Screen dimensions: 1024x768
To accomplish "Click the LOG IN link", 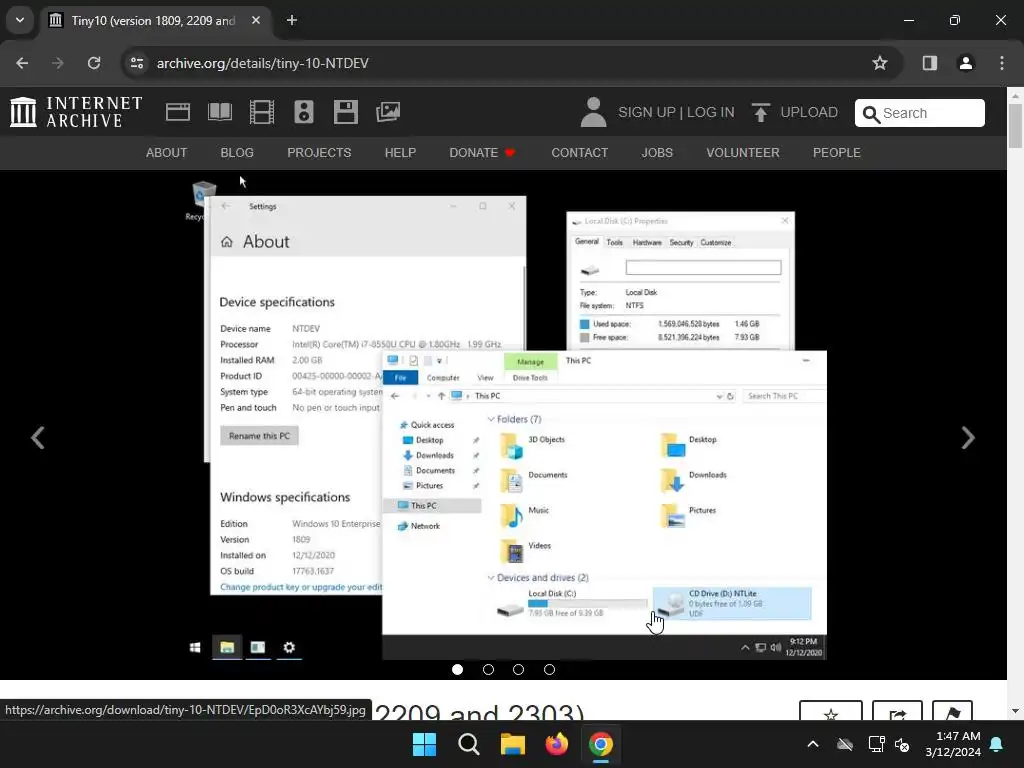I will pyautogui.click(x=711, y=112).
